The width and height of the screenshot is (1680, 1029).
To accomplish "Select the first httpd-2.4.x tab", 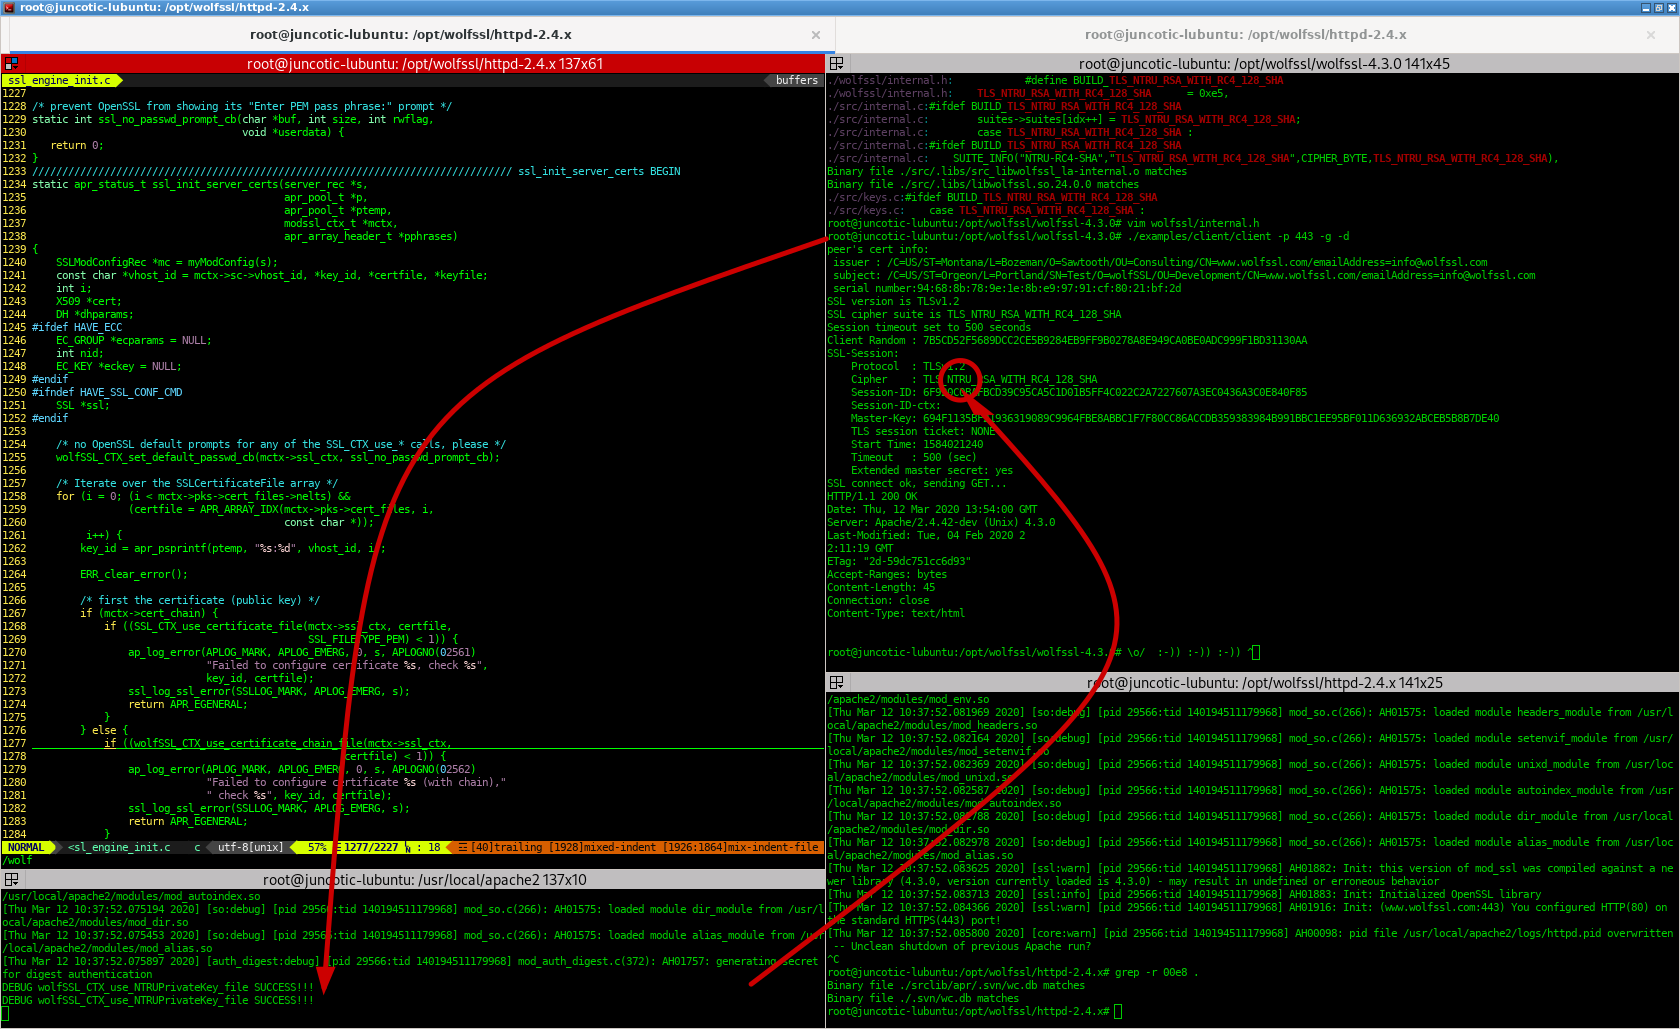I will tap(410, 35).
